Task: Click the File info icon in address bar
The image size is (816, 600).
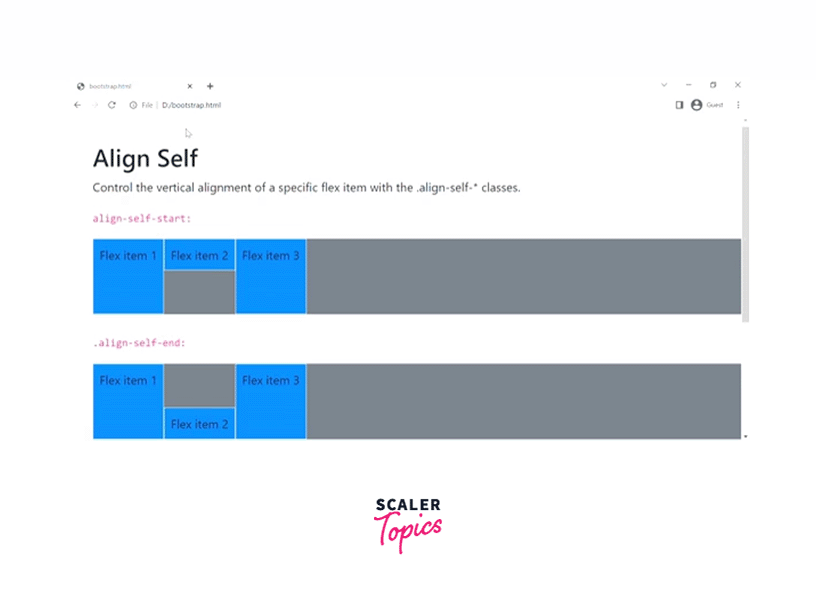Action: coord(133,105)
